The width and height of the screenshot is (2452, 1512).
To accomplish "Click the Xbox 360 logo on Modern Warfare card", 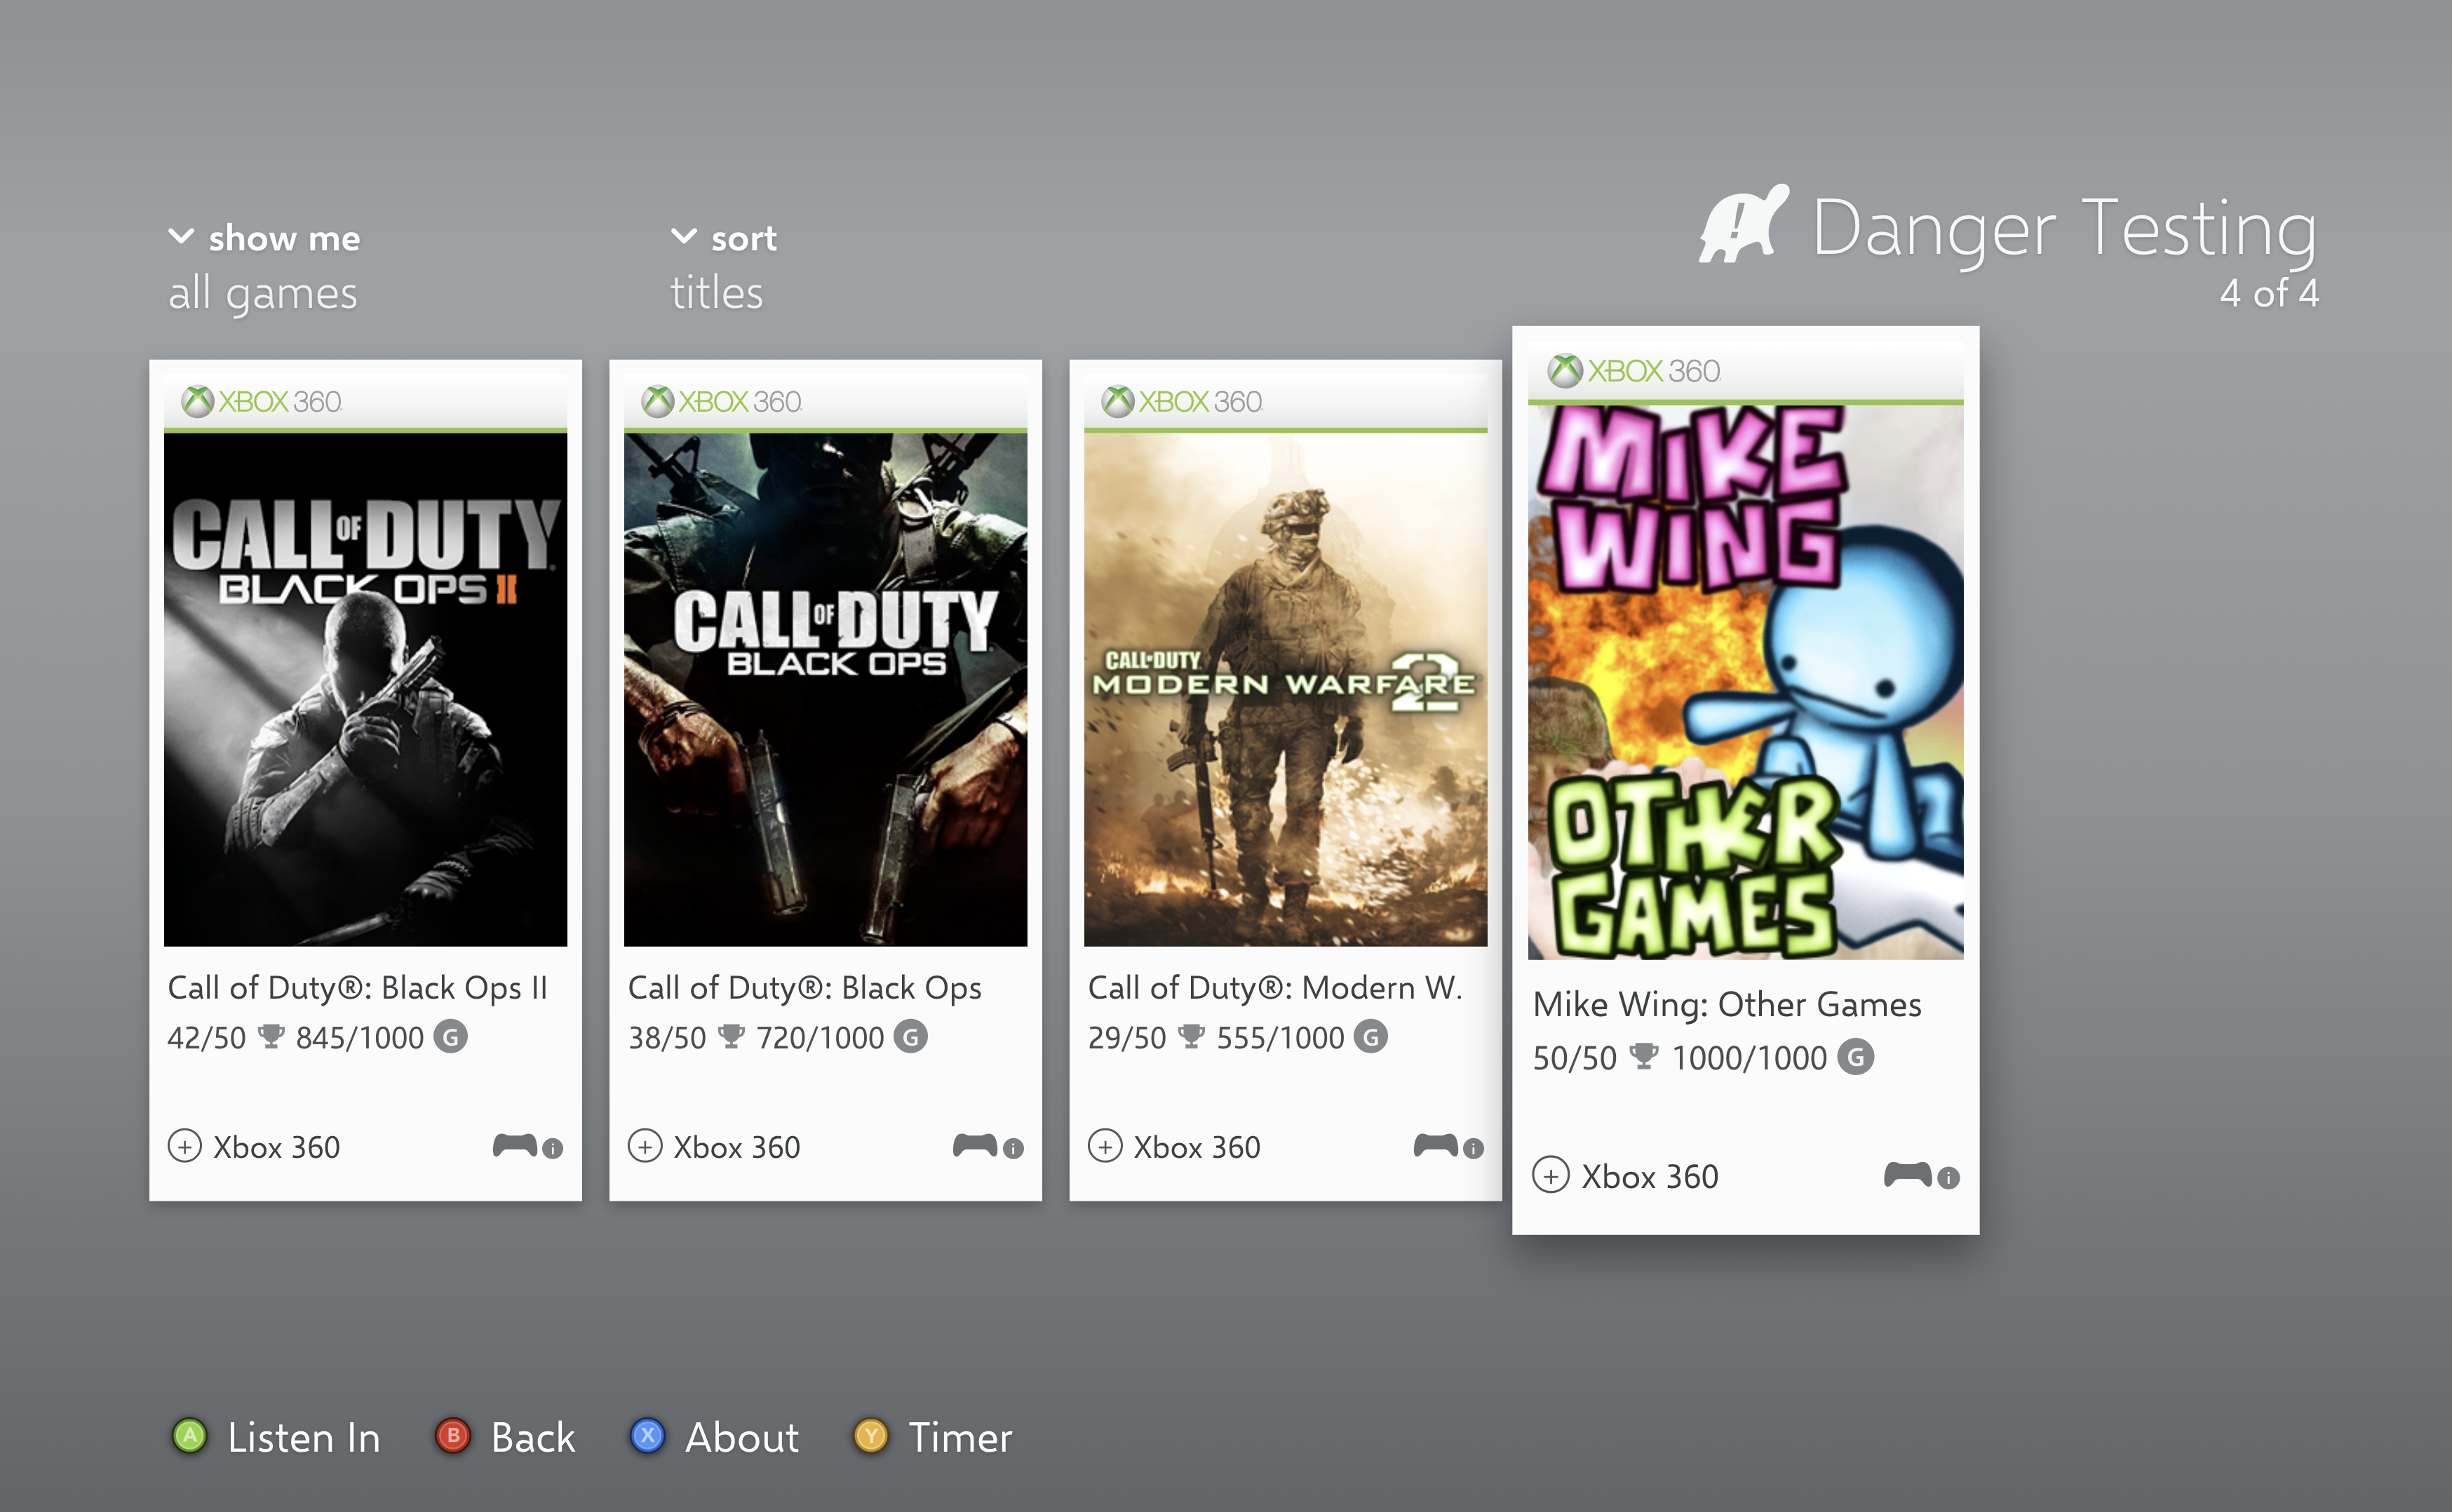I will click(x=1182, y=402).
